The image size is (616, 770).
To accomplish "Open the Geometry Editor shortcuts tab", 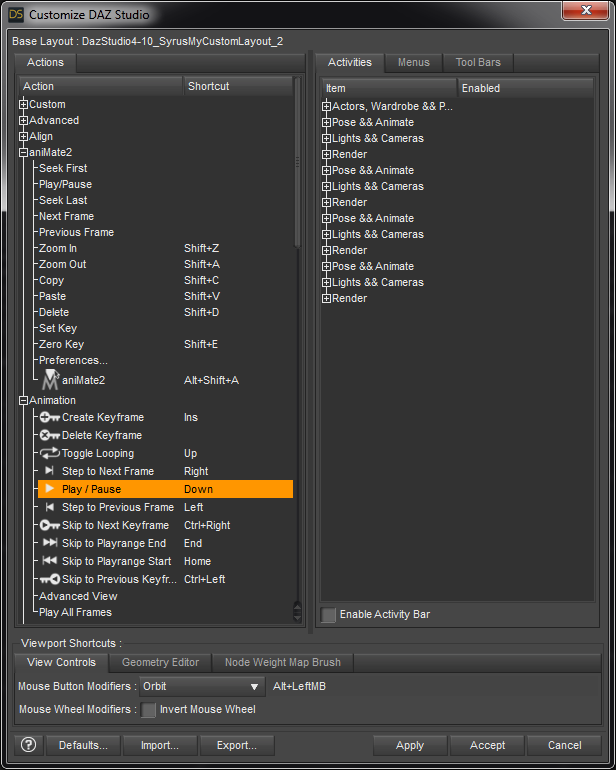I will click(160, 662).
